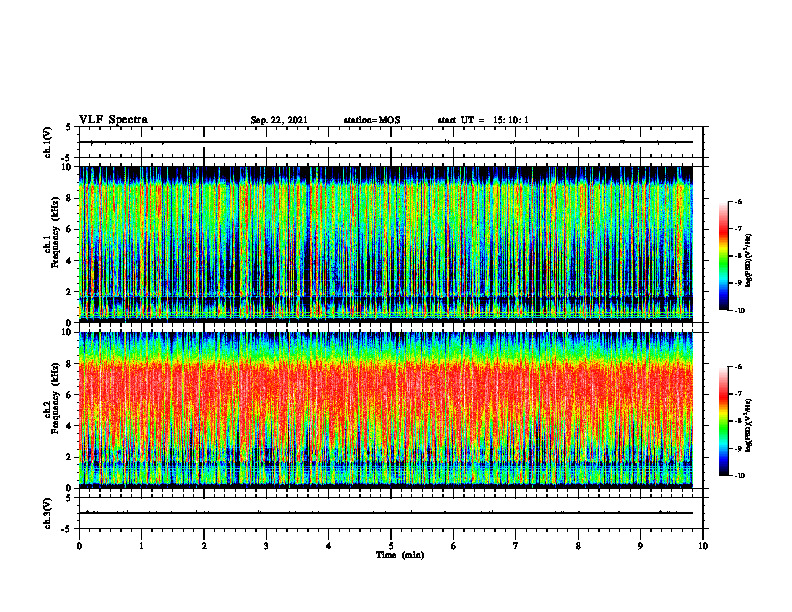Click time axis tick label "2"
The width and height of the screenshot is (792, 612).
(x=204, y=546)
